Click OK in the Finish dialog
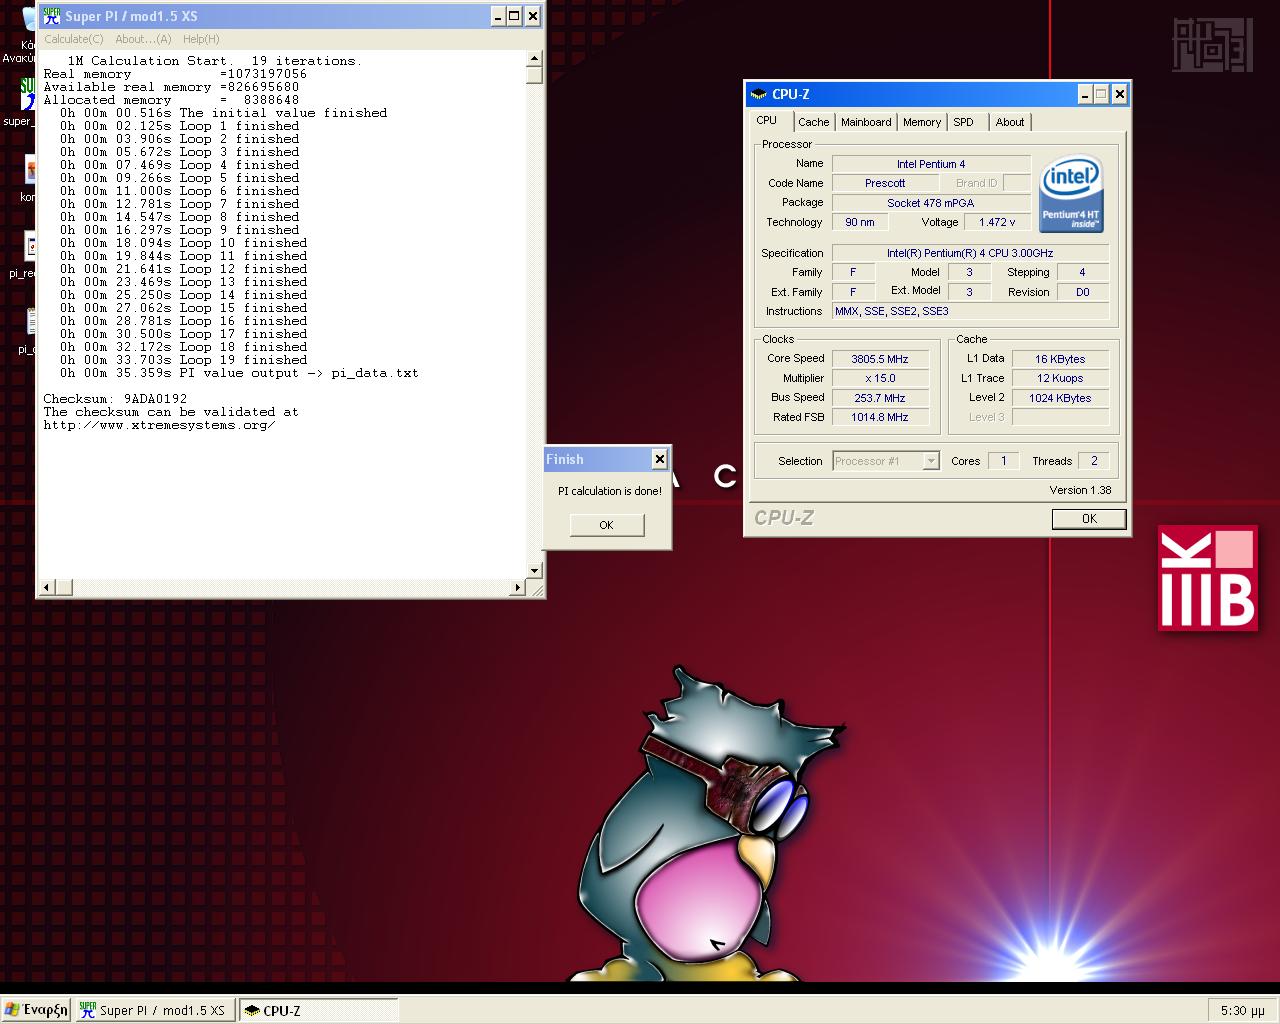 click(607, 525)
